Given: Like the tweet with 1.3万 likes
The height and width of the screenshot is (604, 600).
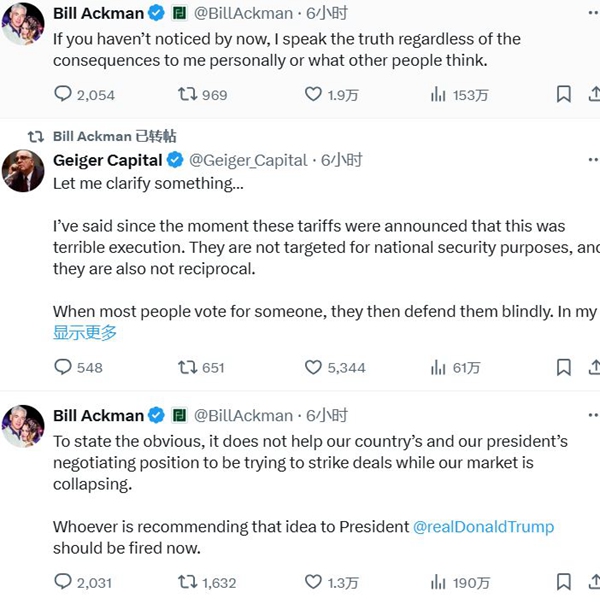Looking at the screenshot, I should point(313,581).
